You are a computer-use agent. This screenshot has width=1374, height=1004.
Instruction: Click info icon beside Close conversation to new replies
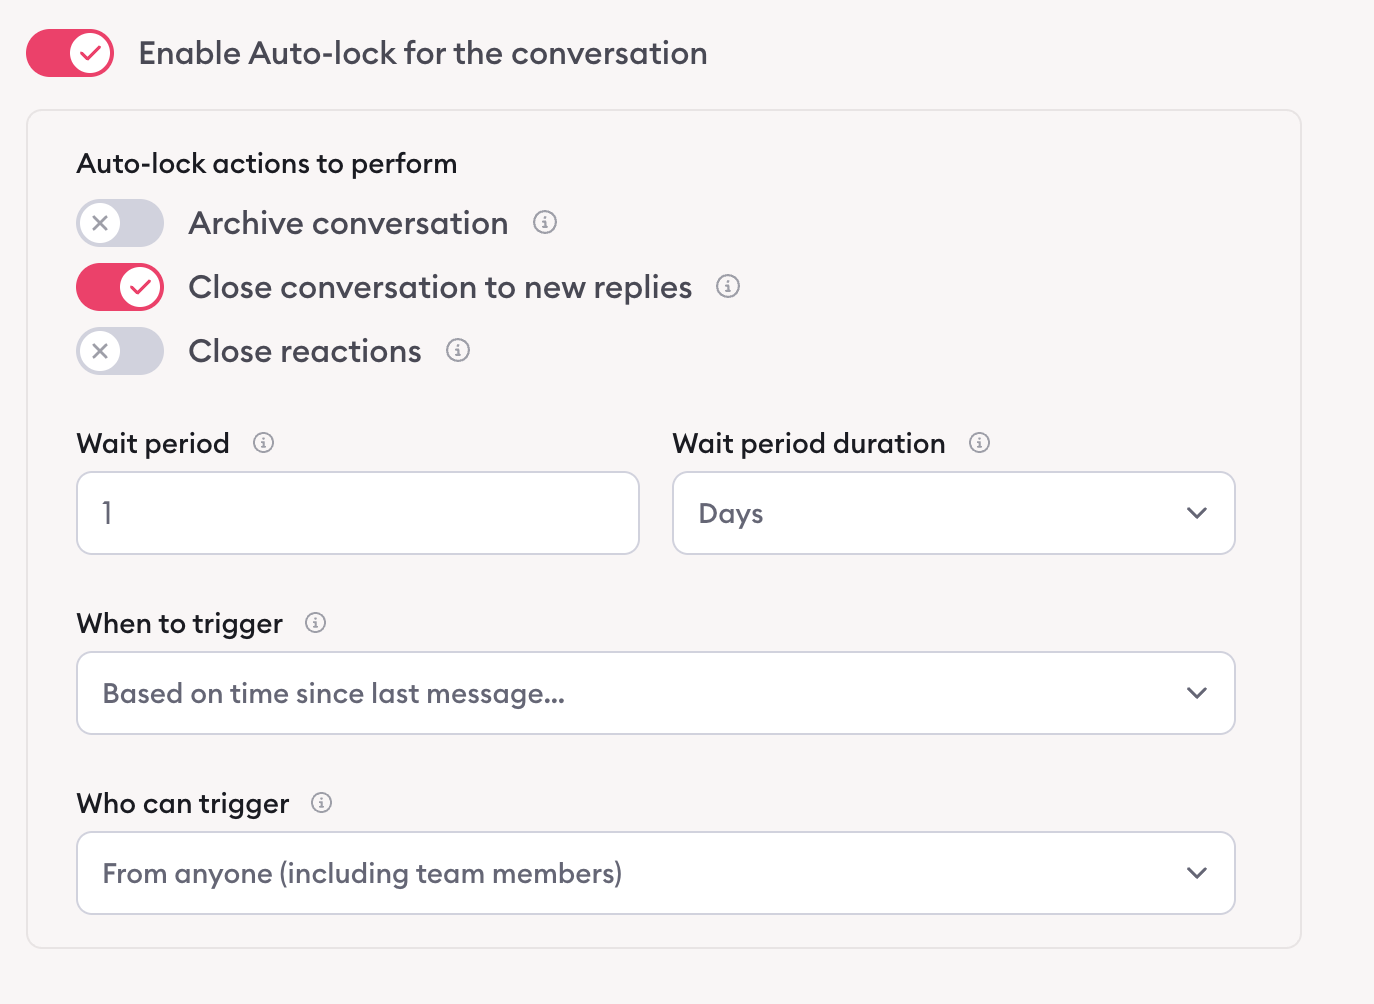click(728, 287)
